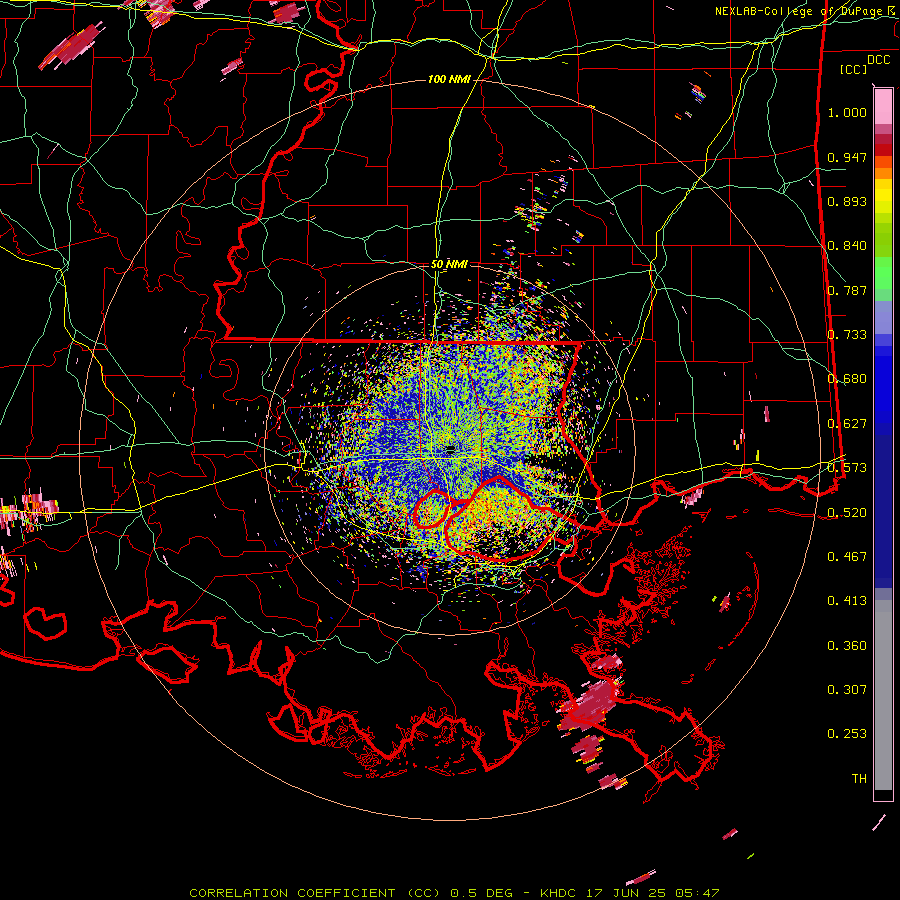Select the 0.680 legend value

847,379
